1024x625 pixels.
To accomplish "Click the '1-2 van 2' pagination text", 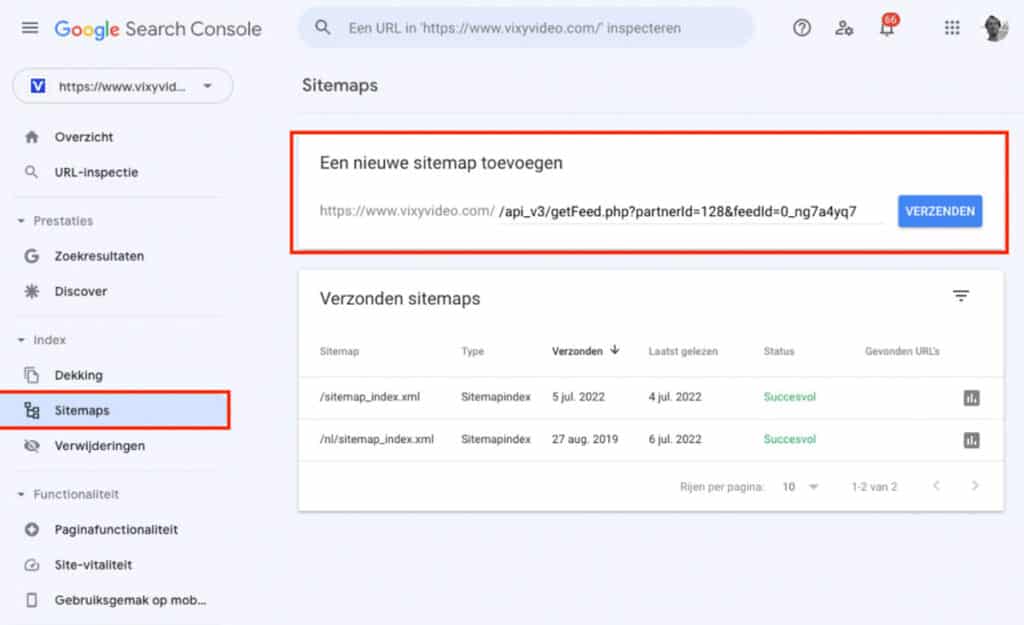I will (x=874, y=487).
